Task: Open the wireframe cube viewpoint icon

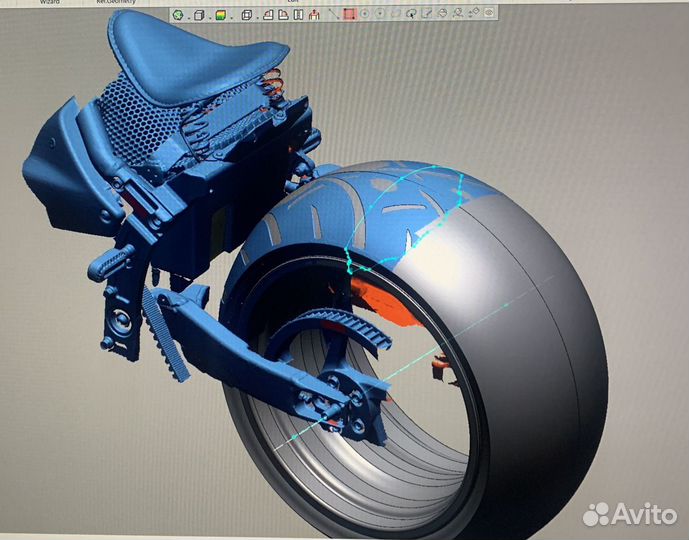Action: point(247,15)
